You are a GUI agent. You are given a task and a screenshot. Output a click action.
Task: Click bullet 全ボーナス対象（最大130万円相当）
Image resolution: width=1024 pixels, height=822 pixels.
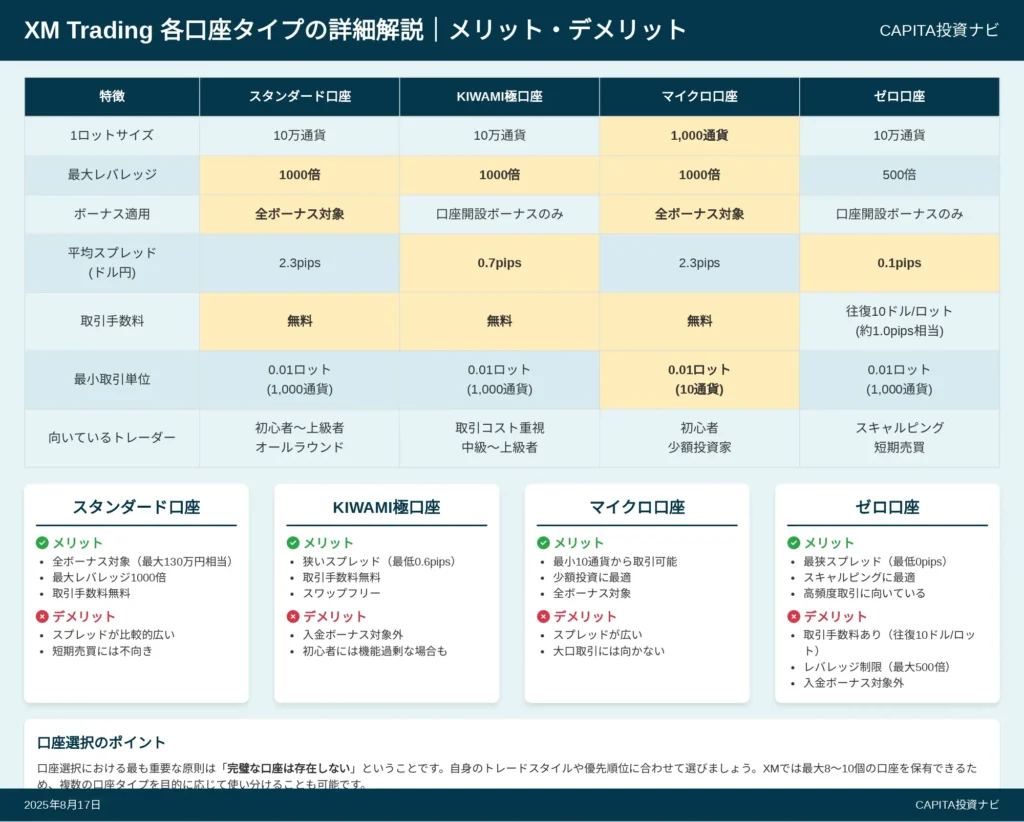point(144,561)
